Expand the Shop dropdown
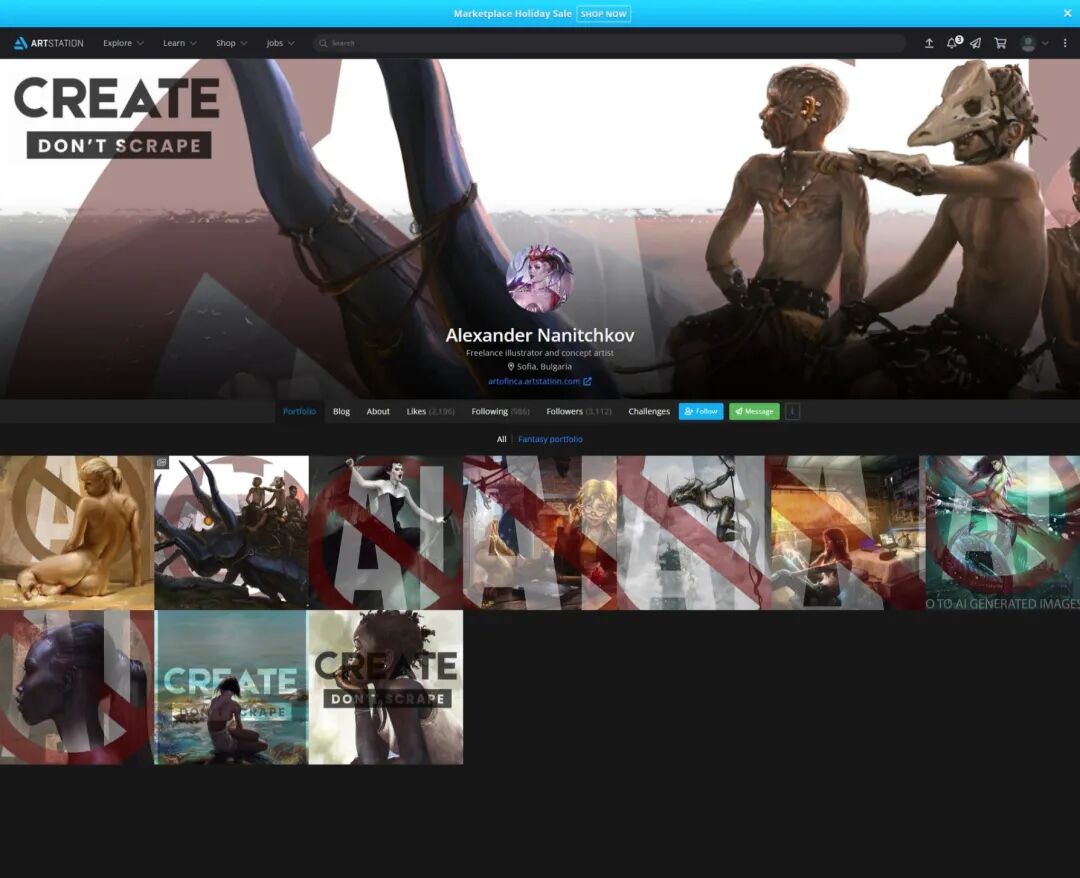The height and width of the screenshot is (878, 1080). coord(231,43)
